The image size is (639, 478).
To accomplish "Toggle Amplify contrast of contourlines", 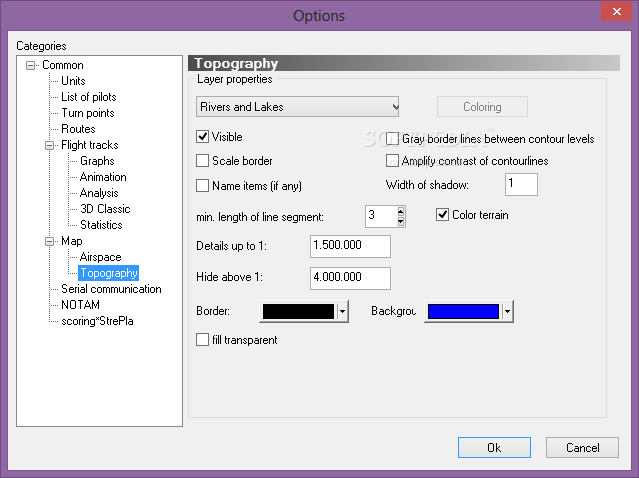I will click(392, 161).
